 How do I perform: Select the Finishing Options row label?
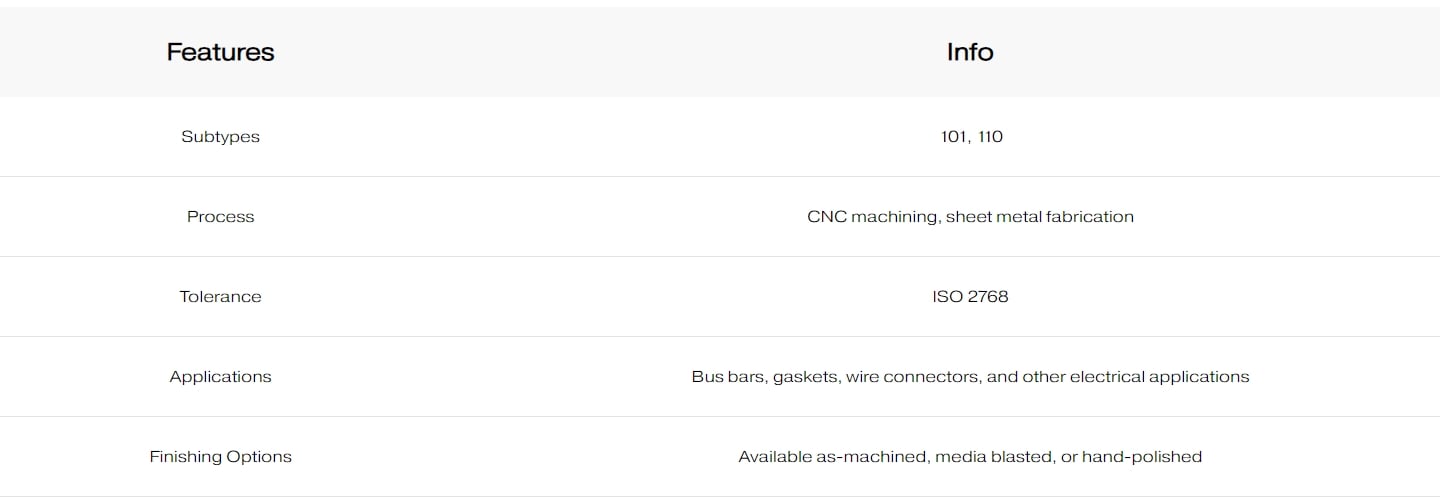(x=220, y=457)
